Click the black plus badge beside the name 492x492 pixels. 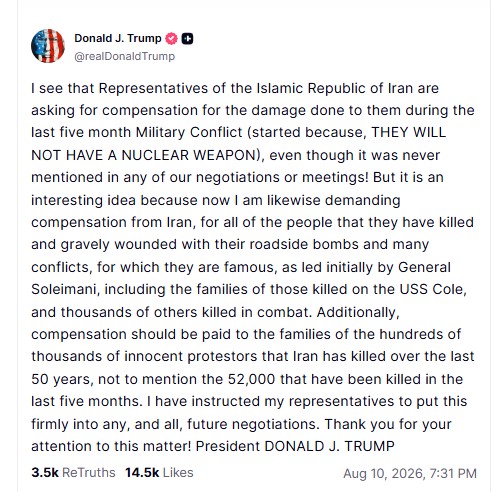click(x=187, y=39)
